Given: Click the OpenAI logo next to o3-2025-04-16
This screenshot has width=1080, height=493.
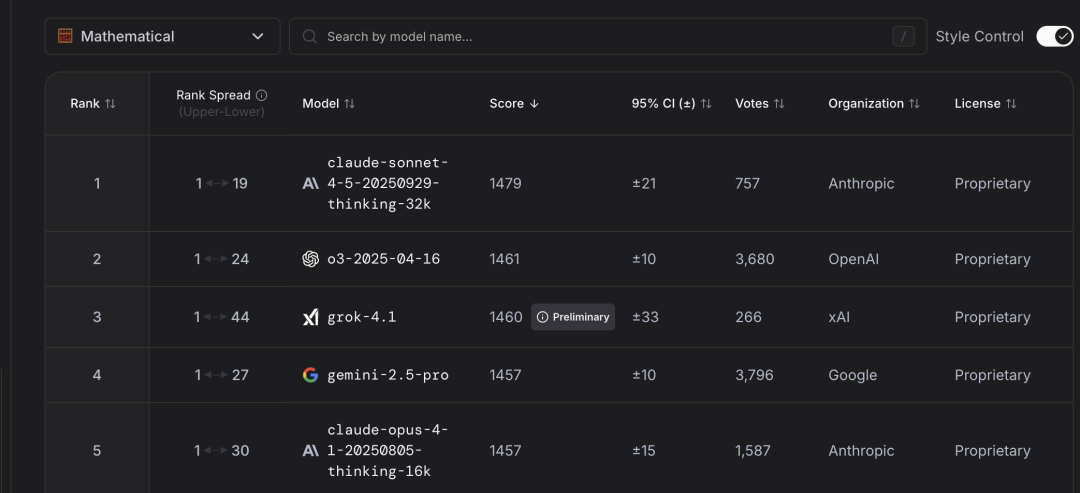Looking at the screenshot, I should [x=310, y=259].
